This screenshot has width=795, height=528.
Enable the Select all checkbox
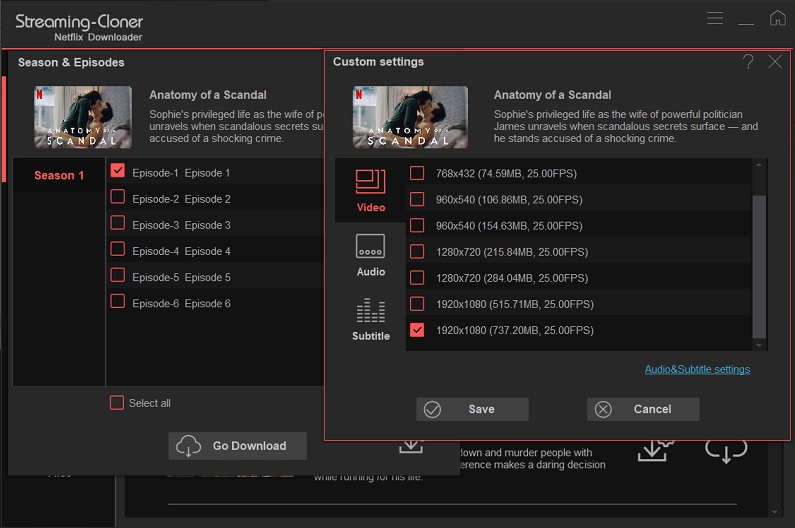(117, 403)
